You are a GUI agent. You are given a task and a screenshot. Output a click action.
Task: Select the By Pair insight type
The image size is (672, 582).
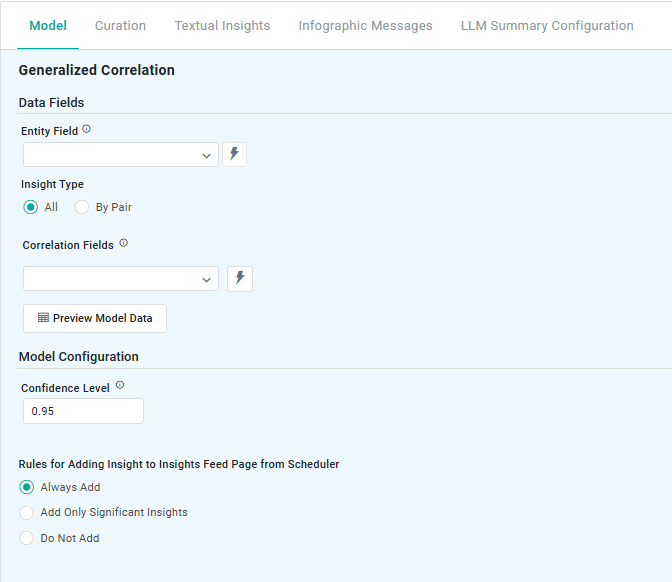(x=82, y=208)
